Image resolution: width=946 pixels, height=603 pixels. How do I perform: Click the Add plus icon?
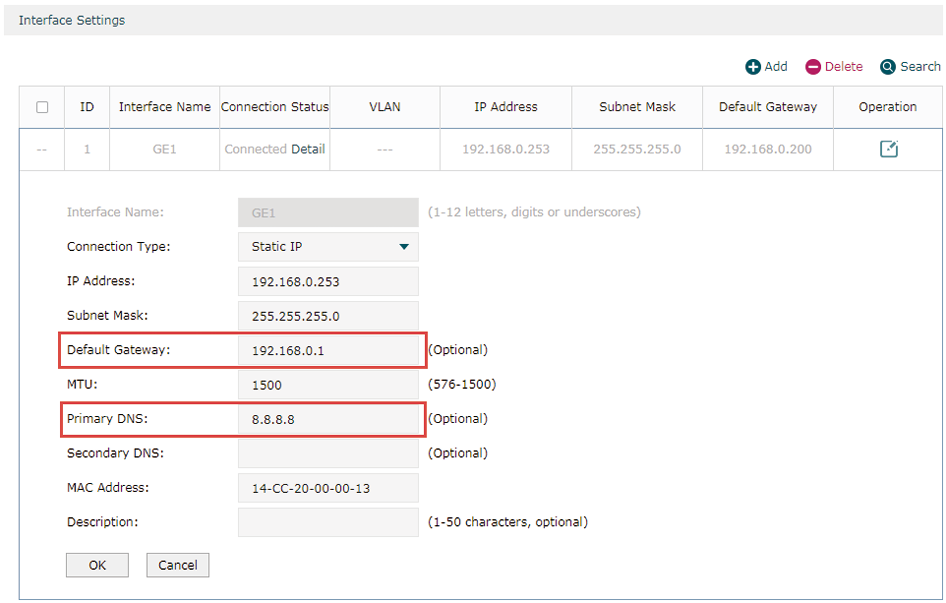(x=752, y=67)
